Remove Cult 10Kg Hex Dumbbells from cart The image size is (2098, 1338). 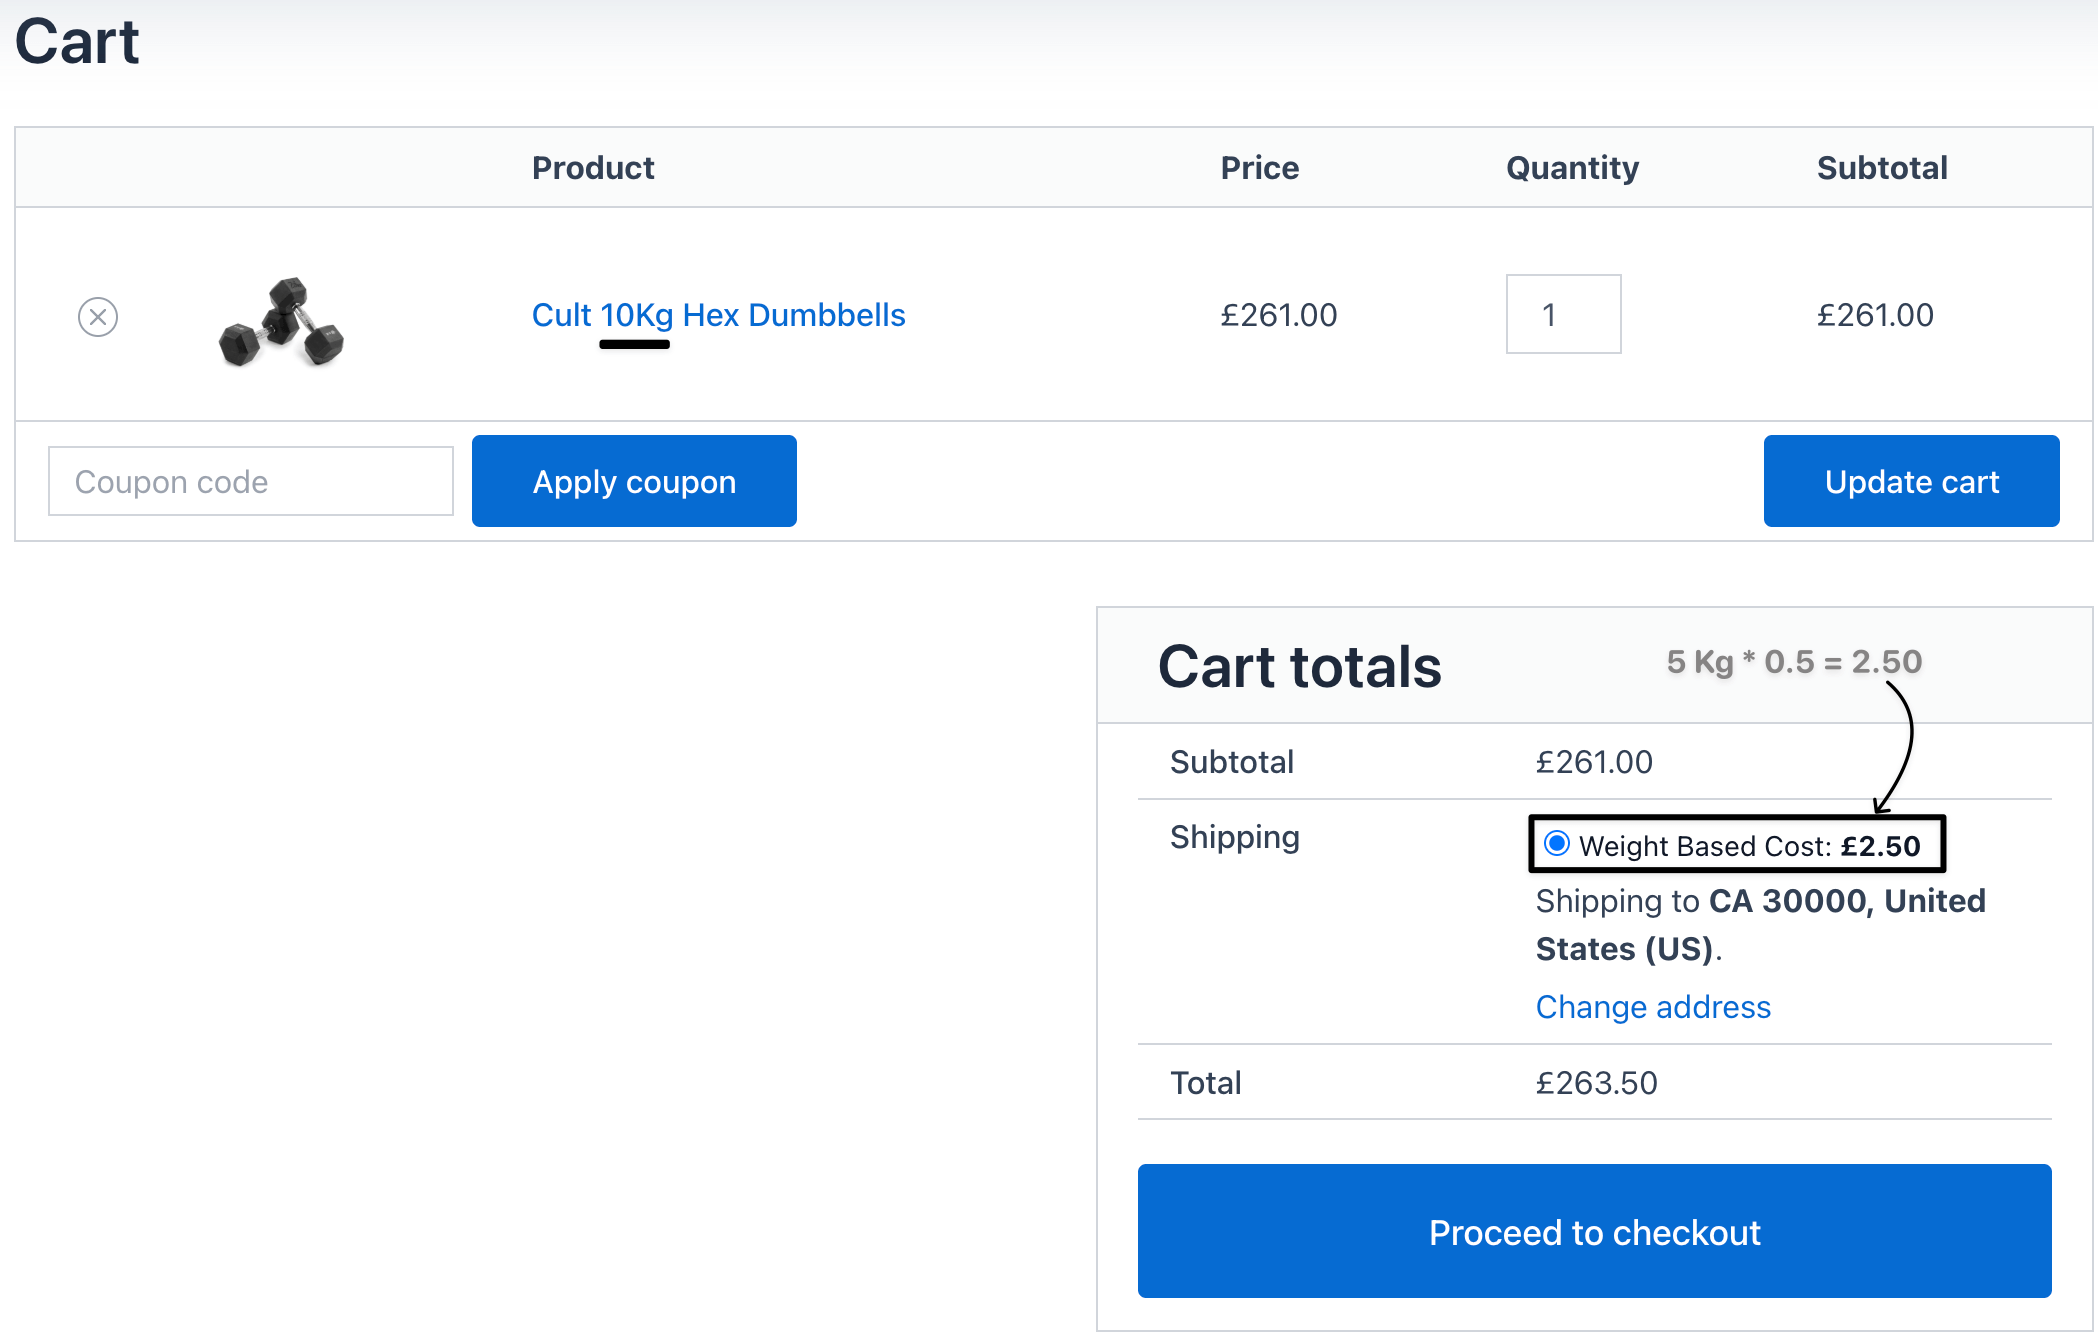[98, 317]
